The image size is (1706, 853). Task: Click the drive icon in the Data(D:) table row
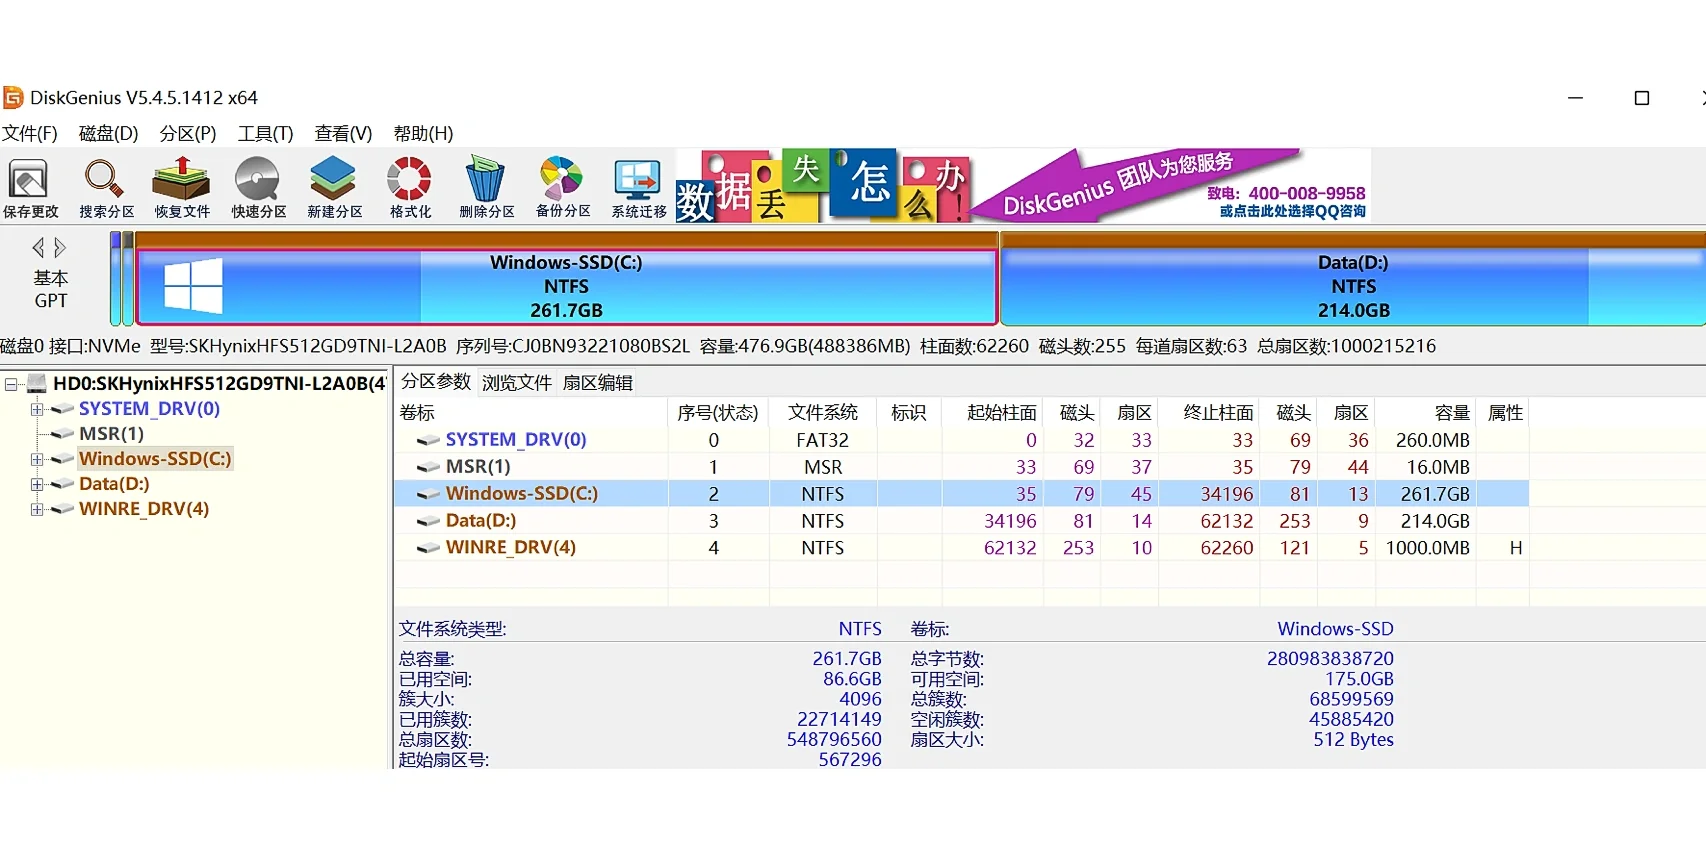tap(428, 521)
